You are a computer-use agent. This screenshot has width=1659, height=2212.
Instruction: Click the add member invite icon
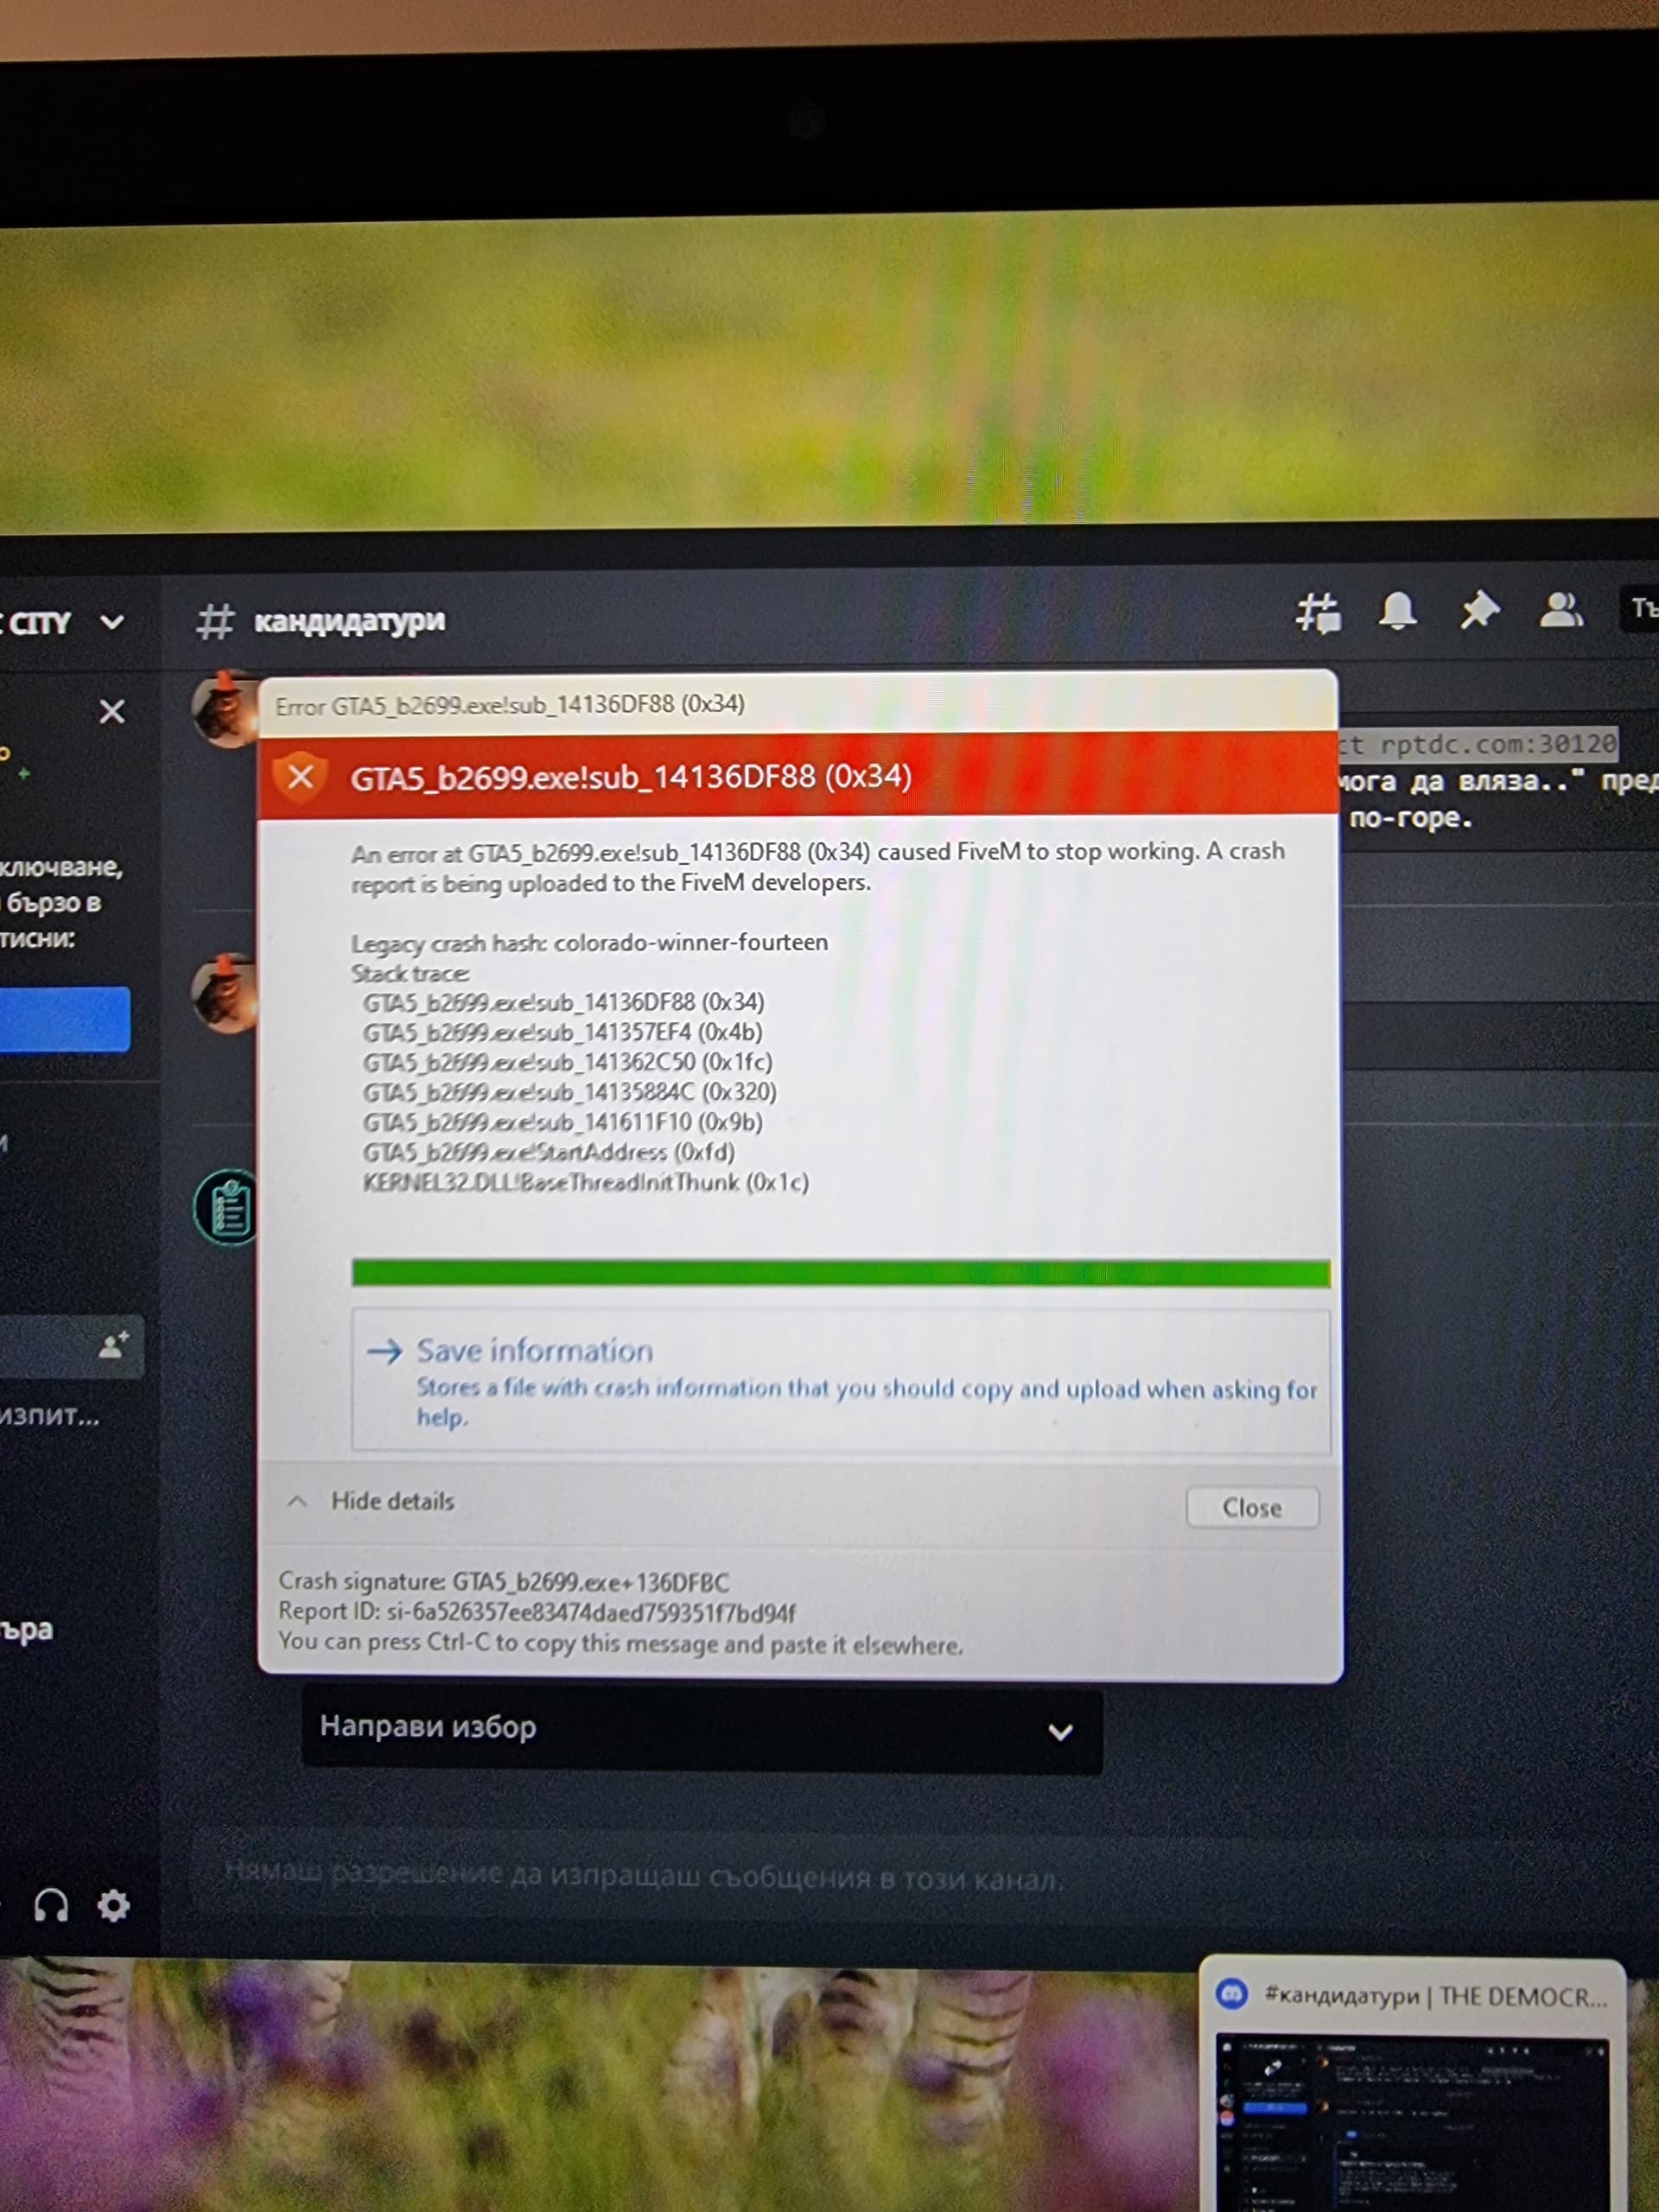(114, 1345)
